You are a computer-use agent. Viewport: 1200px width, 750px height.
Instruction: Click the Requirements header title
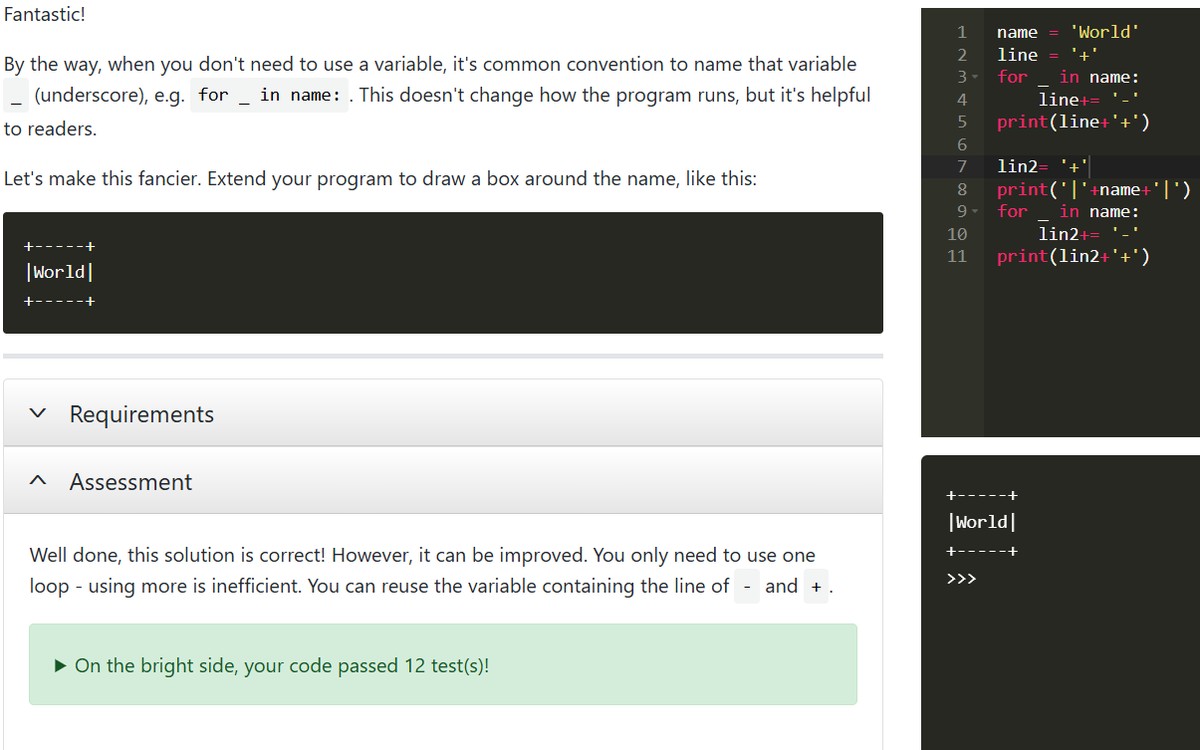click(141, 414)
